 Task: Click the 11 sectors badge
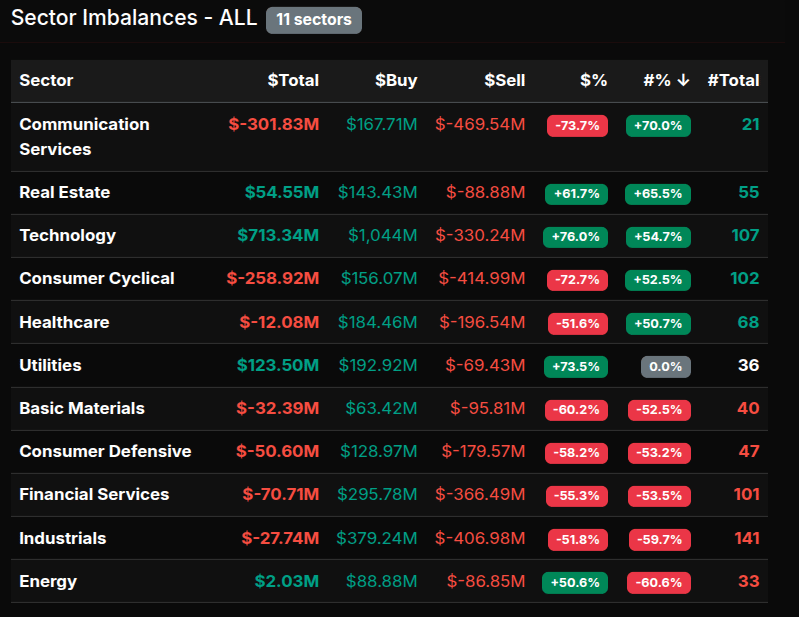313,20
